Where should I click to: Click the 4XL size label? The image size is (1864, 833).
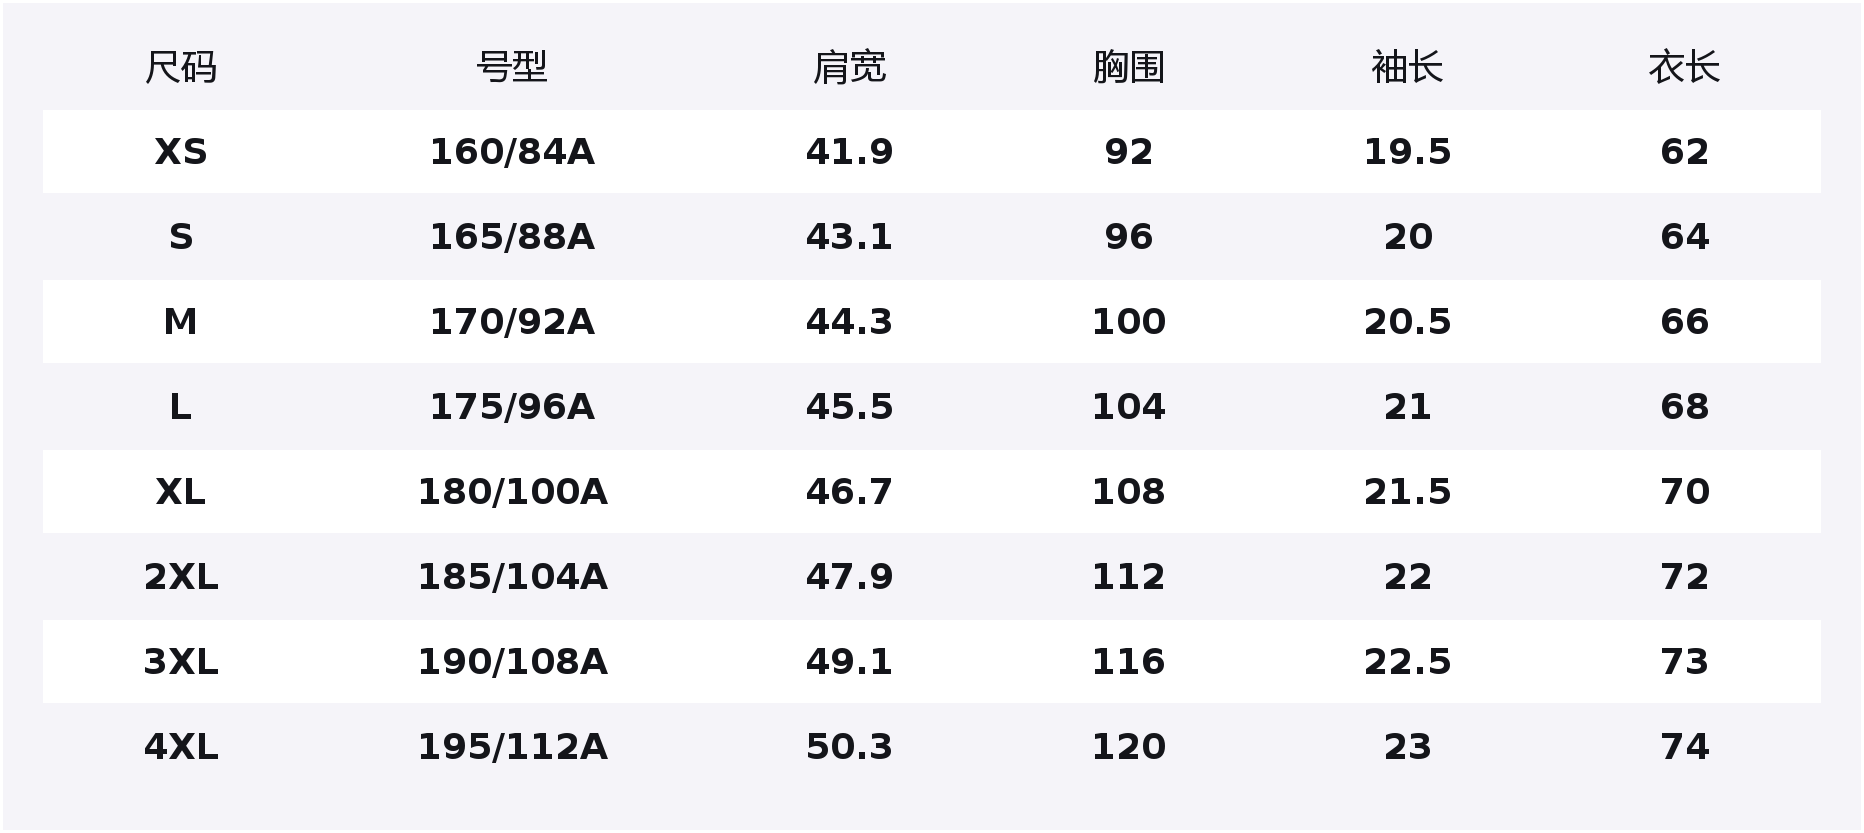pos(181,747)
